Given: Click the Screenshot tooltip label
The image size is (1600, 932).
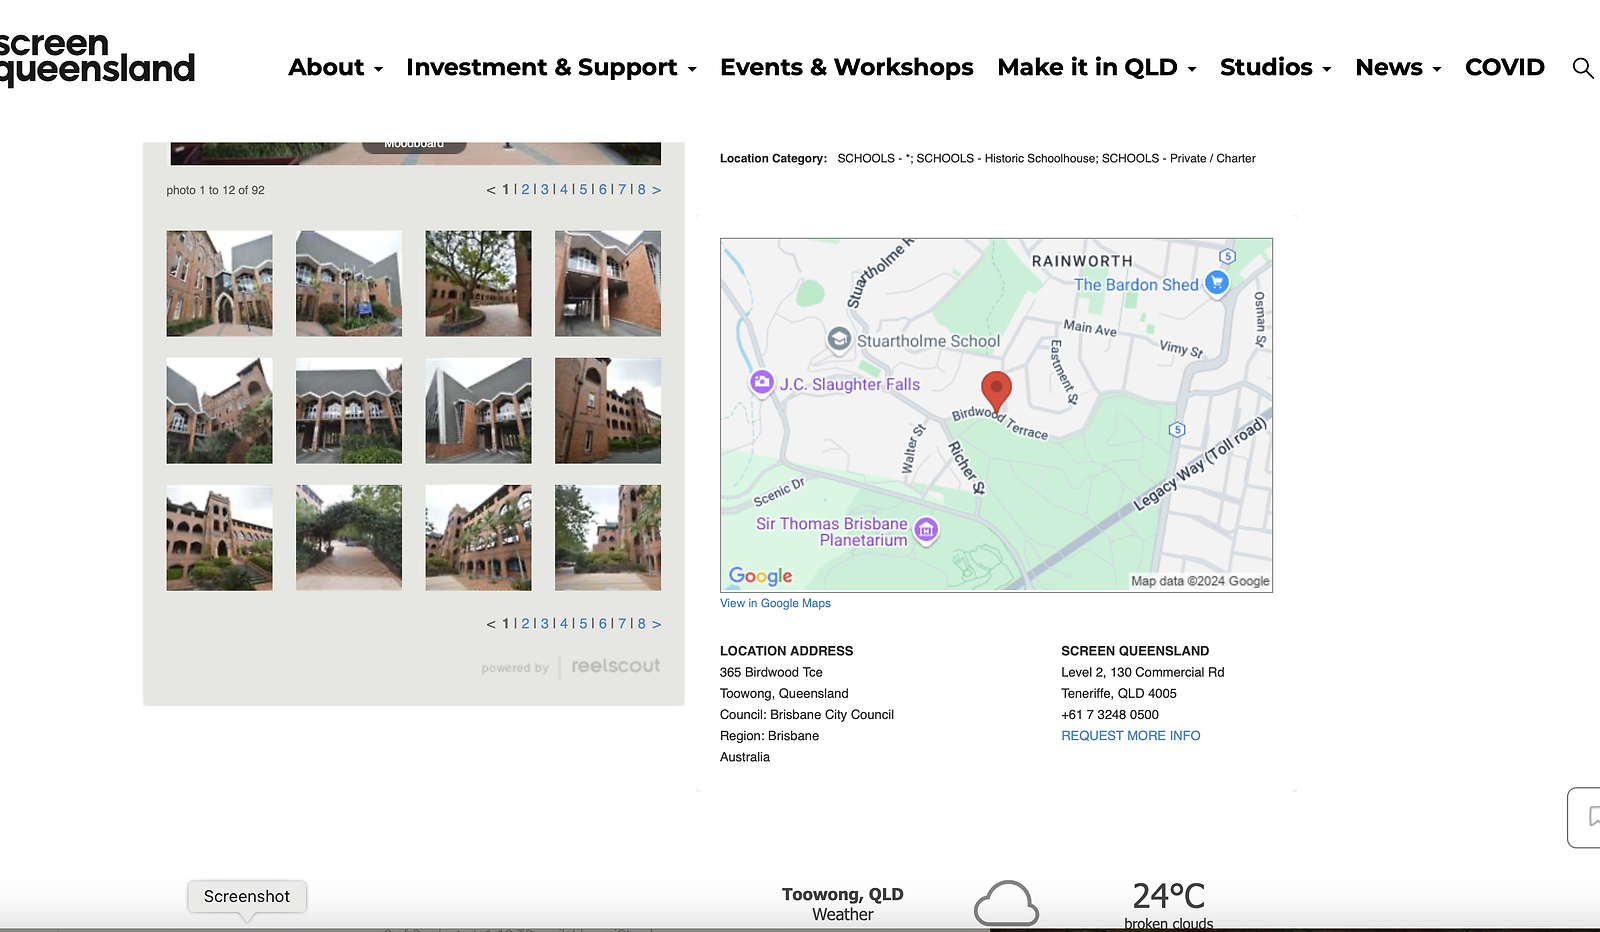Looking at the screenshot, I should [247, 896].
